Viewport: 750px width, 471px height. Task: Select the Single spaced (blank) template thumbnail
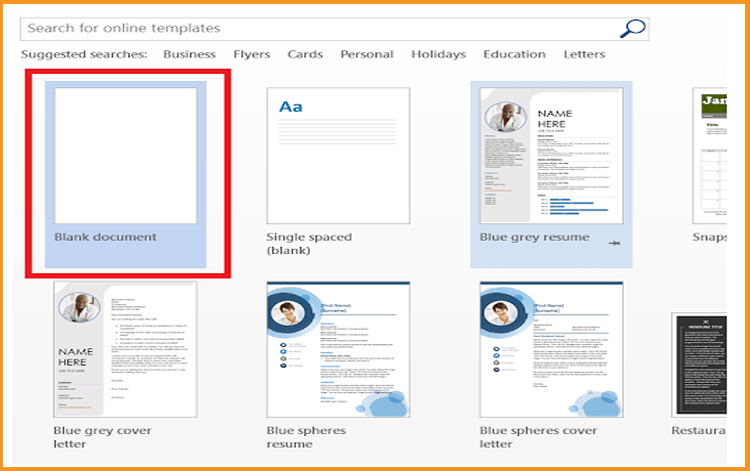338,155
